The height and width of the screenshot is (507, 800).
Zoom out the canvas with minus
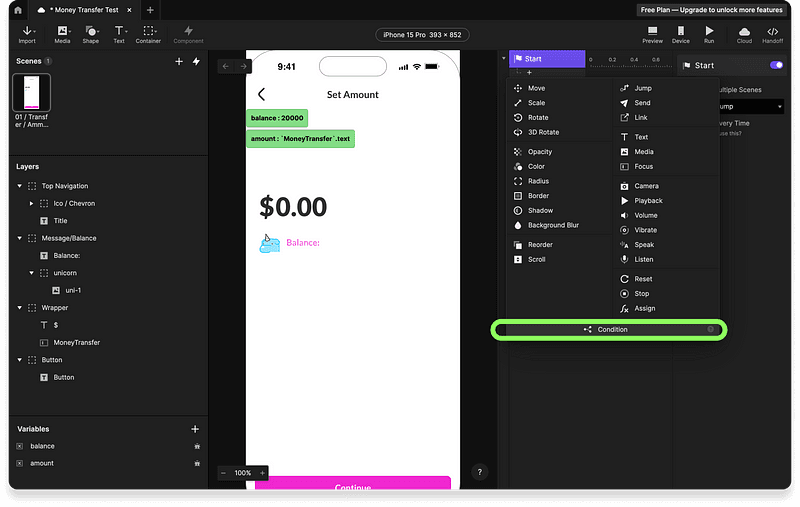click(223, 473)
